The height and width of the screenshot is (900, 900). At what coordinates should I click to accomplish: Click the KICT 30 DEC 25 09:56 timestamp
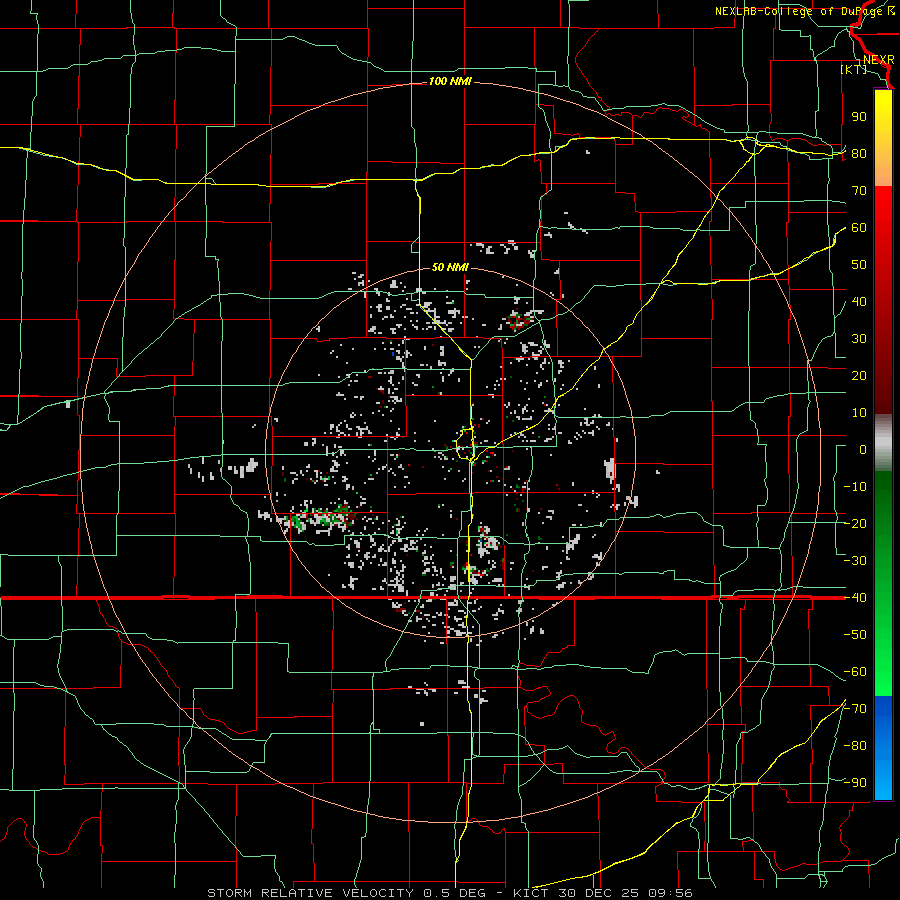603,893
